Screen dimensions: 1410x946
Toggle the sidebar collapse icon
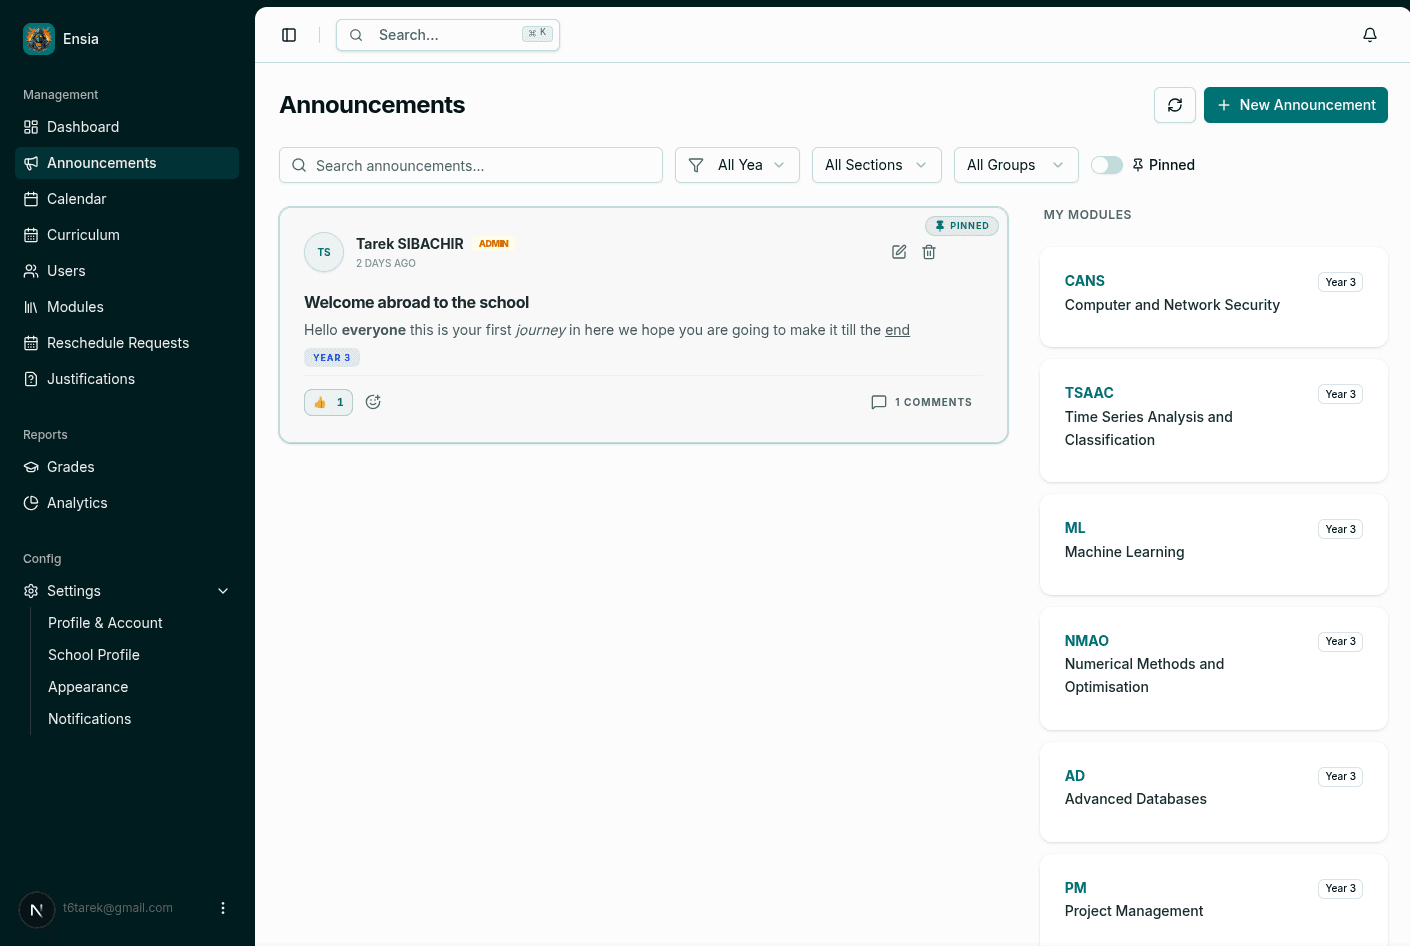click(289, 34)
